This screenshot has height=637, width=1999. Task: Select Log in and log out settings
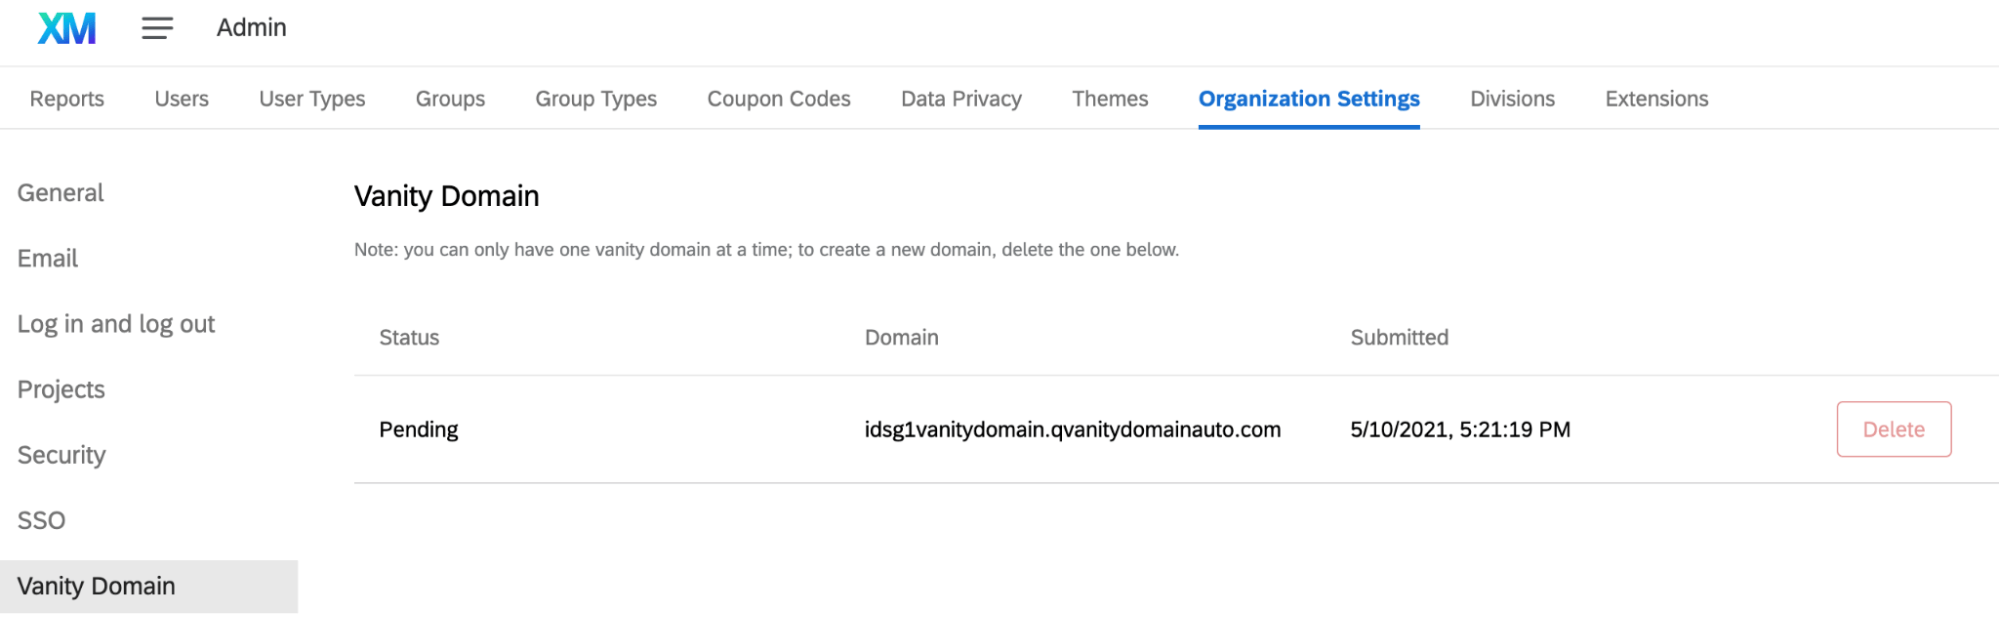coord(116,323)
